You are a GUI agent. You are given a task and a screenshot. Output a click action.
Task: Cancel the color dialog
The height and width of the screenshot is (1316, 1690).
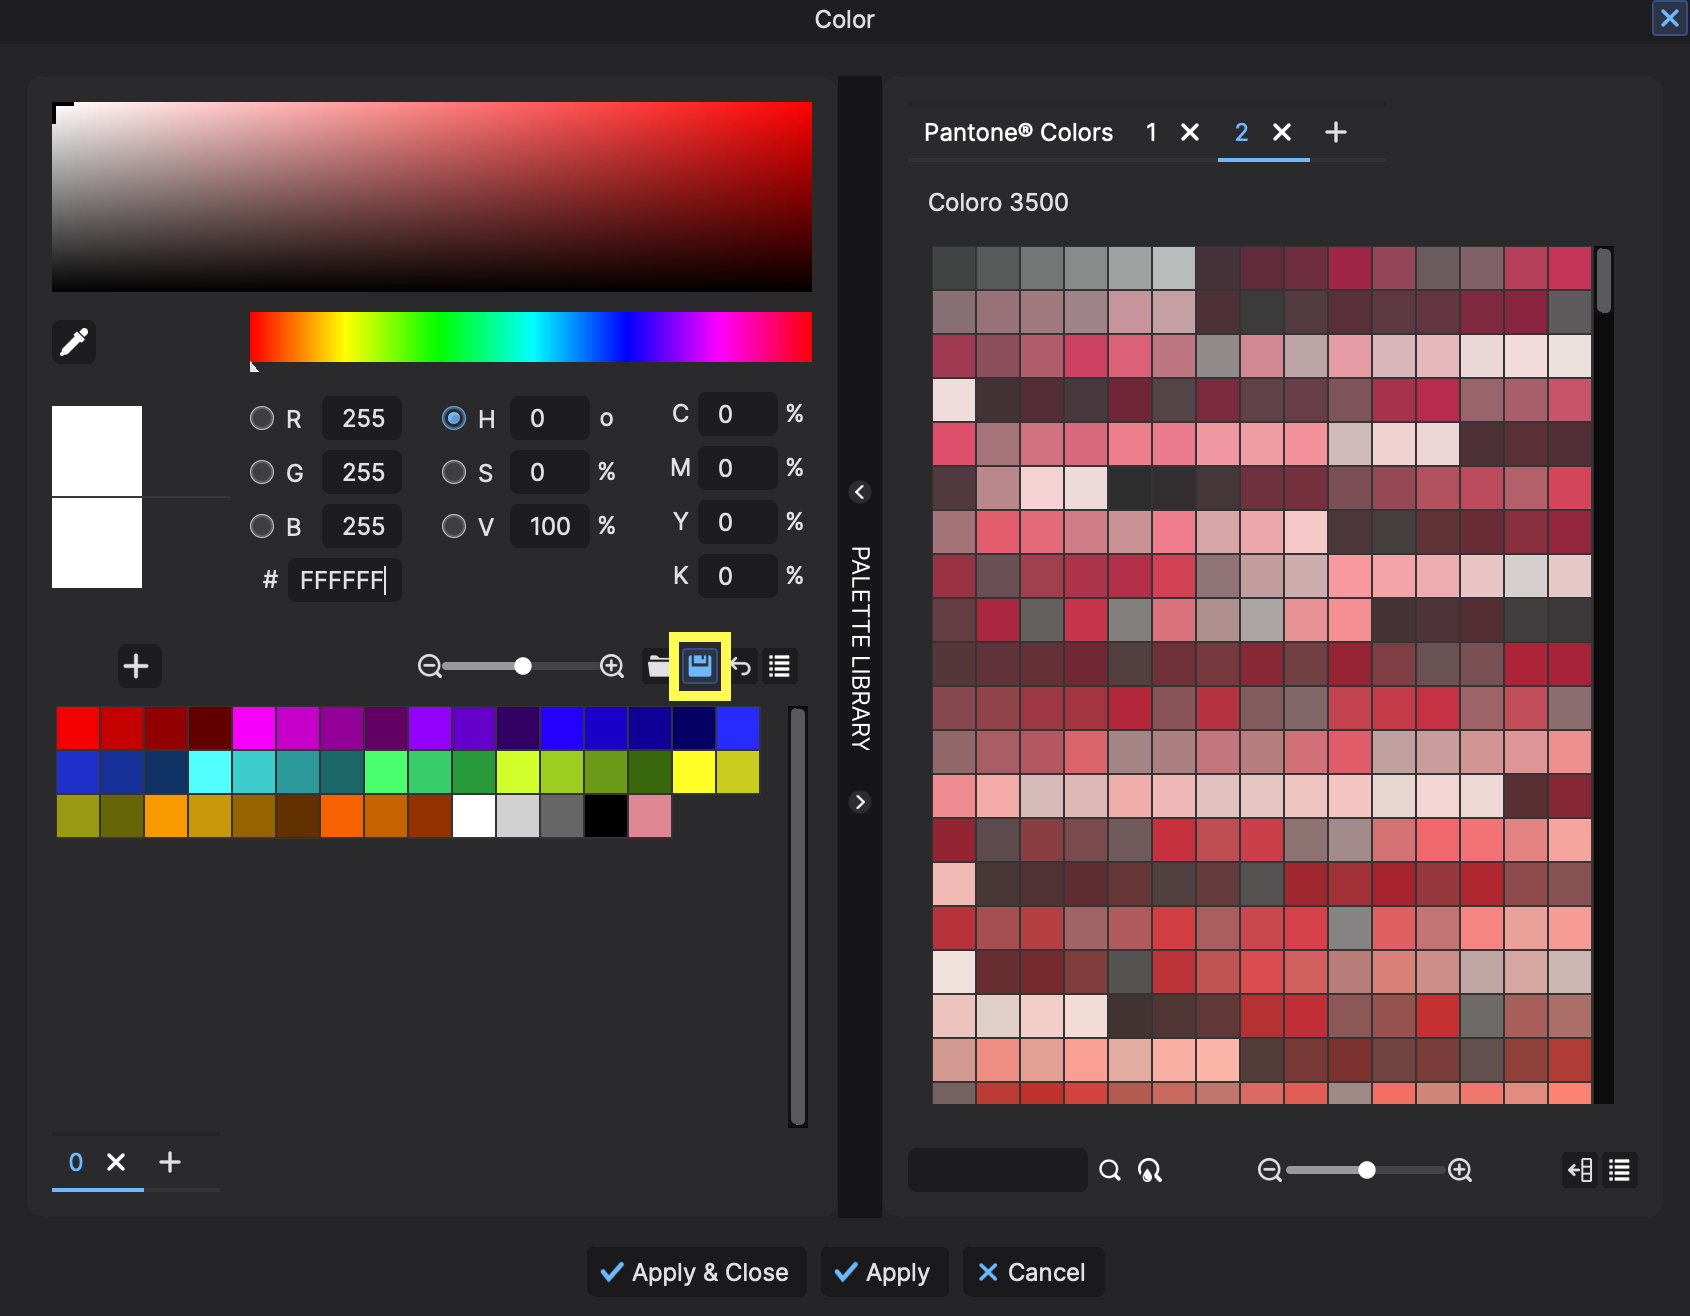click(1033, 1272)
